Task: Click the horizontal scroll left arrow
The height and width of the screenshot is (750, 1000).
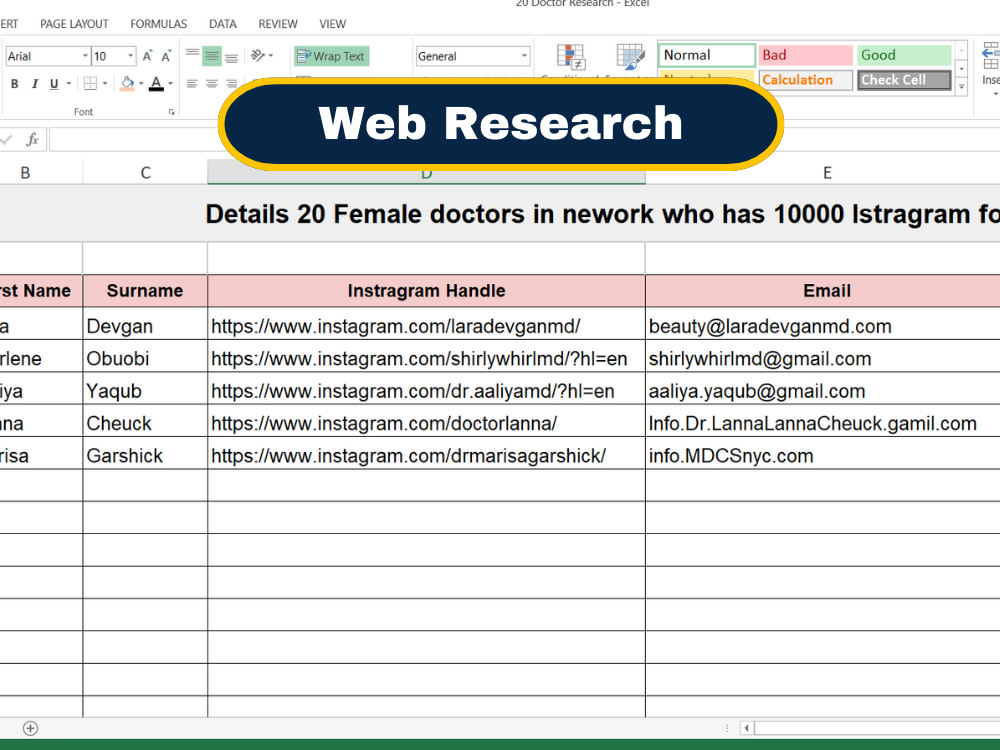Action: pyautogui.click(x=747, y=728)
